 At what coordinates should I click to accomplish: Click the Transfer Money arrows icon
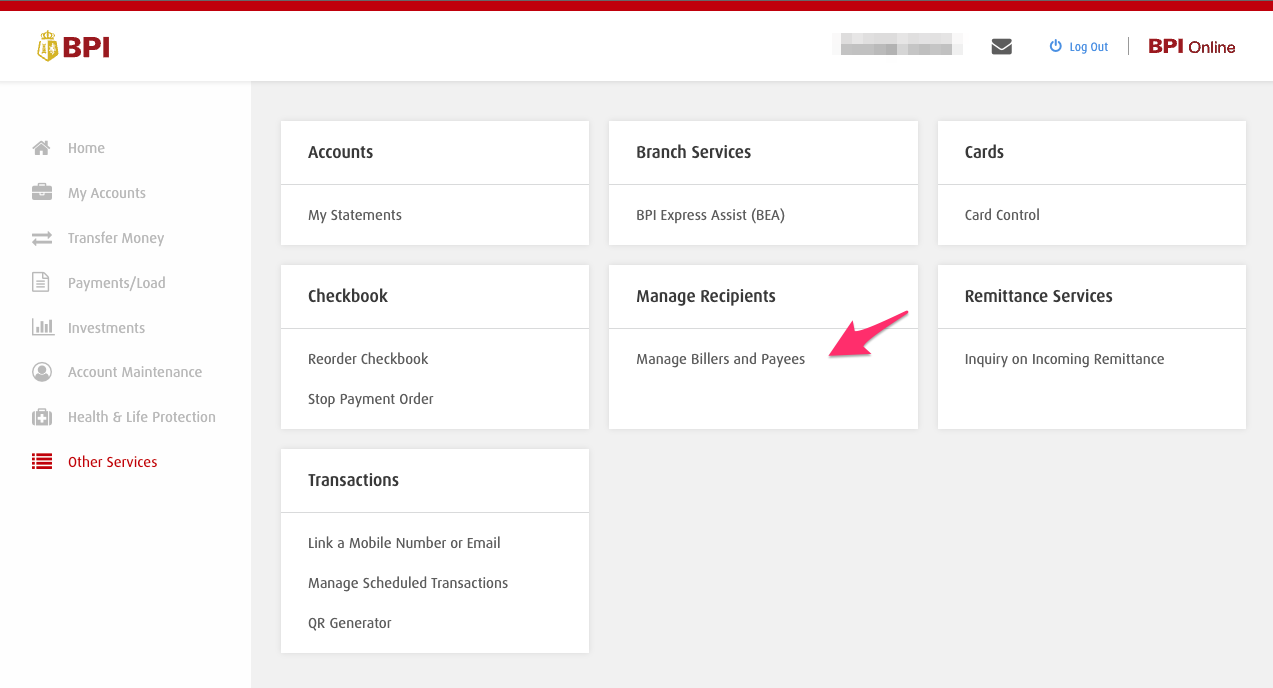[x=42, y=238]
